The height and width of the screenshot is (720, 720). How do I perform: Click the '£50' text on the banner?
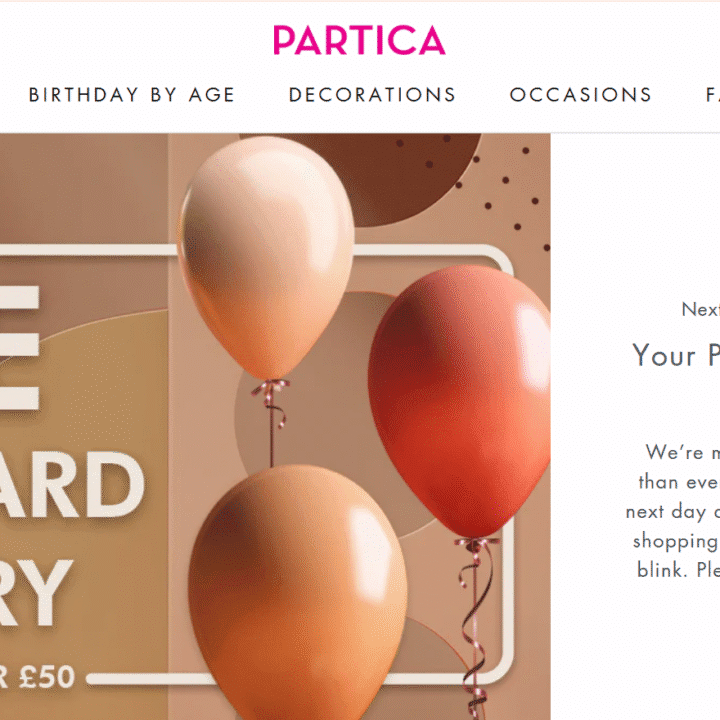47,677
